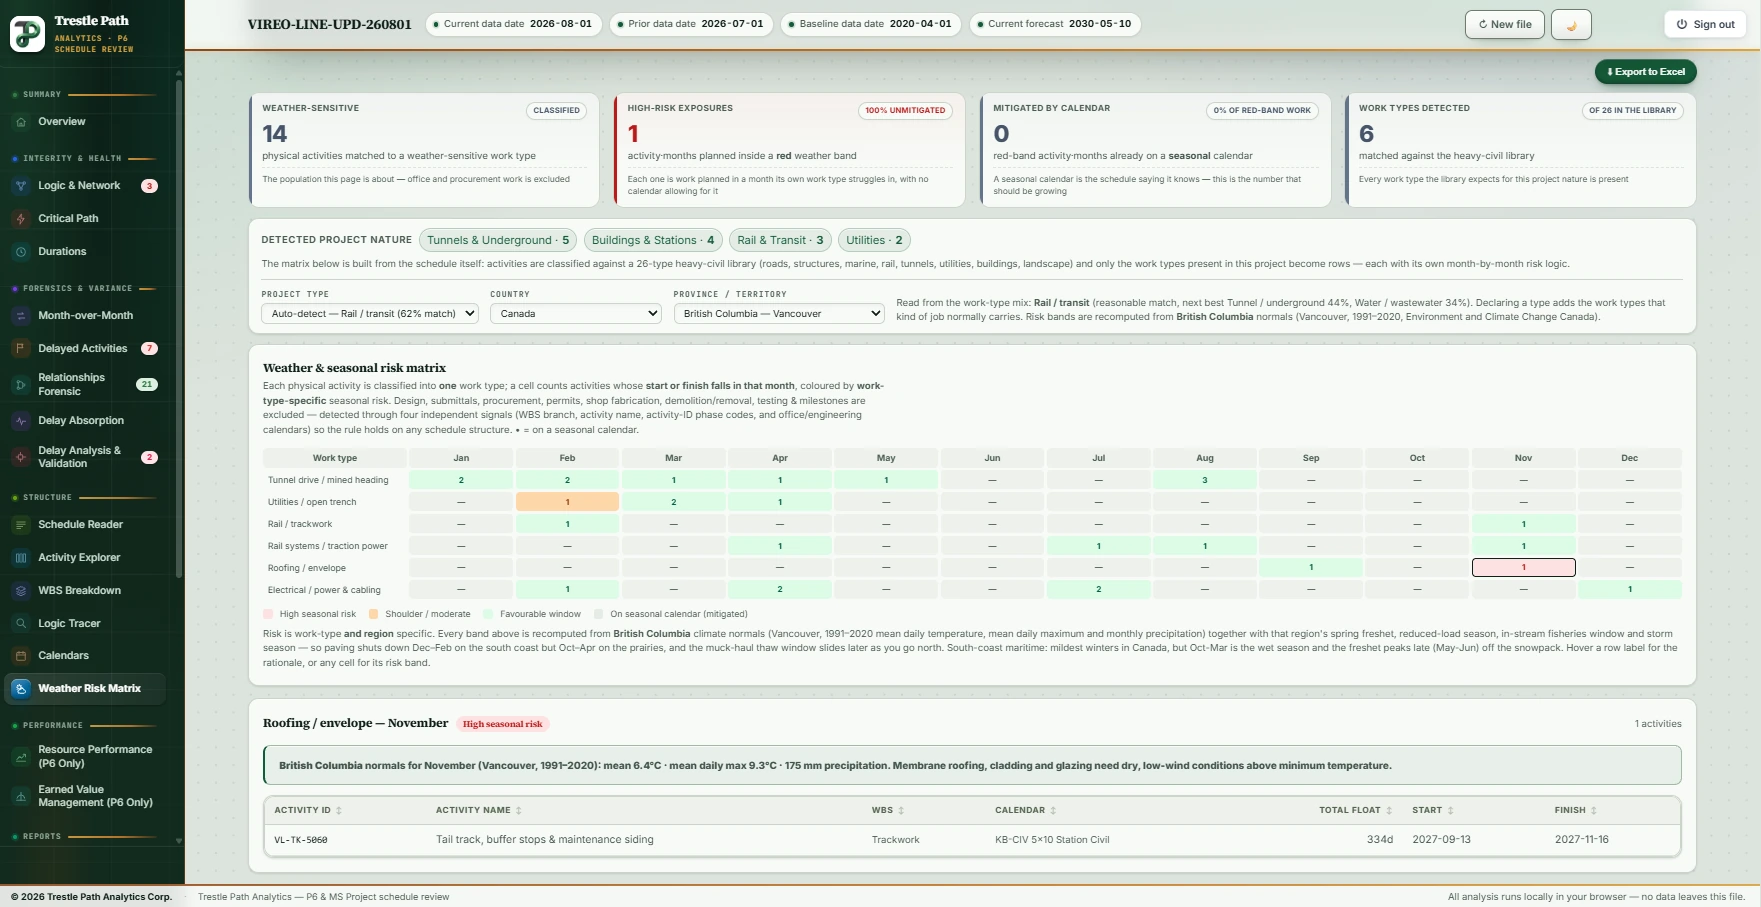
Task: Toggle the dark mode moon button
Action: point(1571,25)
